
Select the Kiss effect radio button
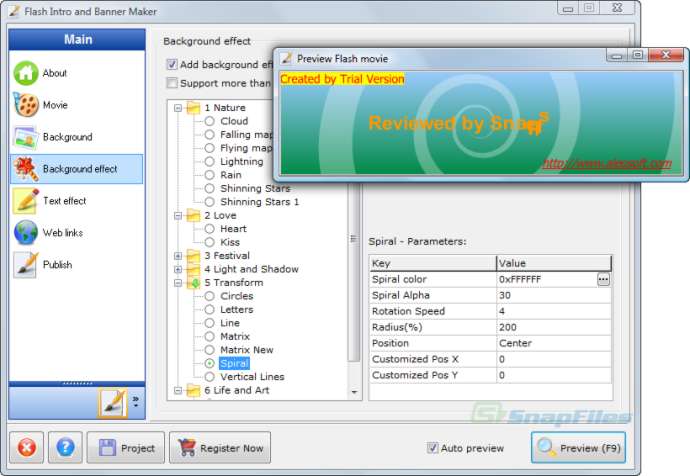(209, 242)
